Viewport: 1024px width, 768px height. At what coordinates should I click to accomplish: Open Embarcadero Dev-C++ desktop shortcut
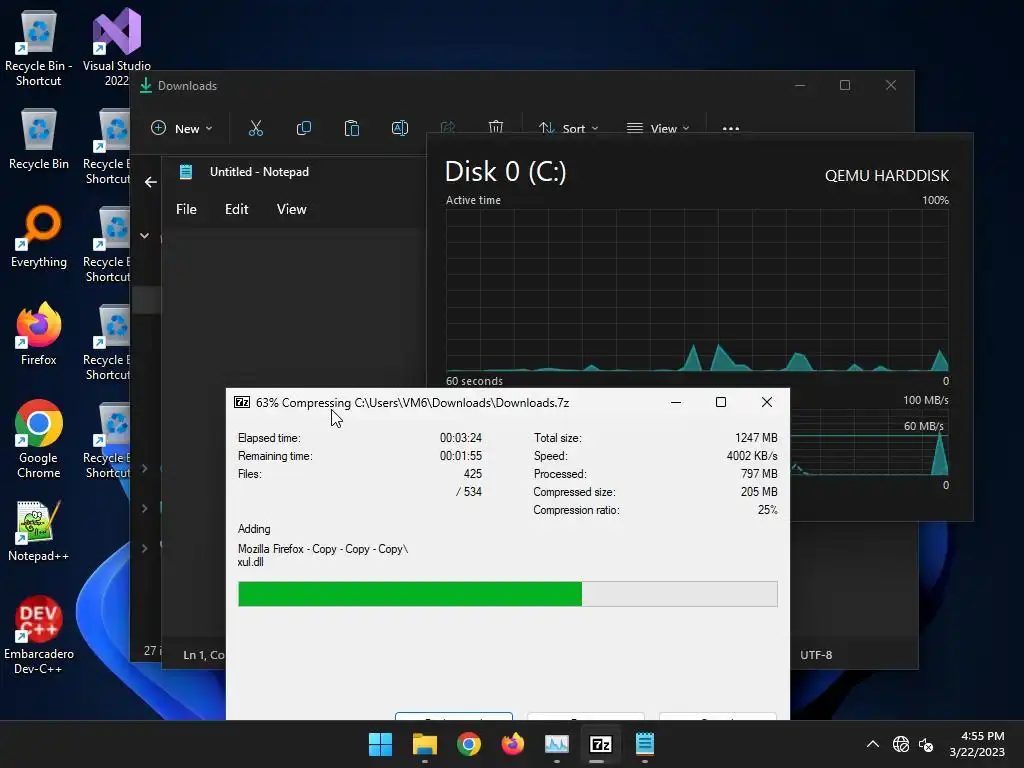[39, 635]
